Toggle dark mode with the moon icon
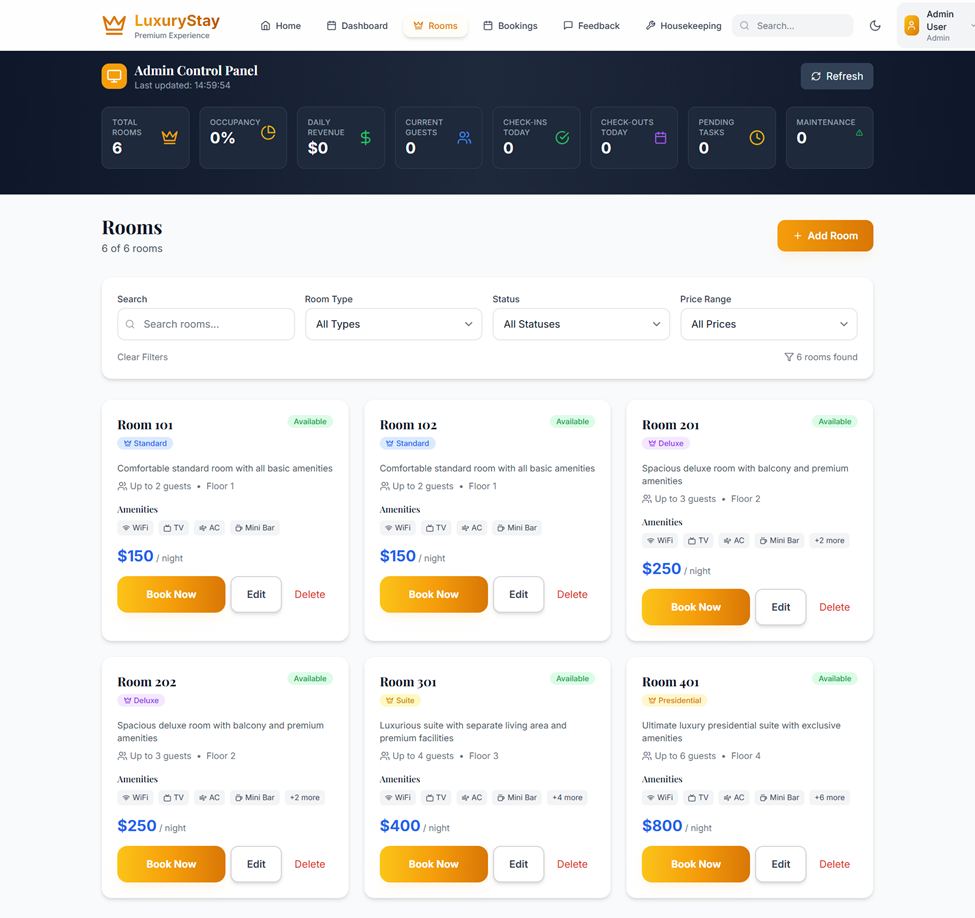 tap(875, 26)
